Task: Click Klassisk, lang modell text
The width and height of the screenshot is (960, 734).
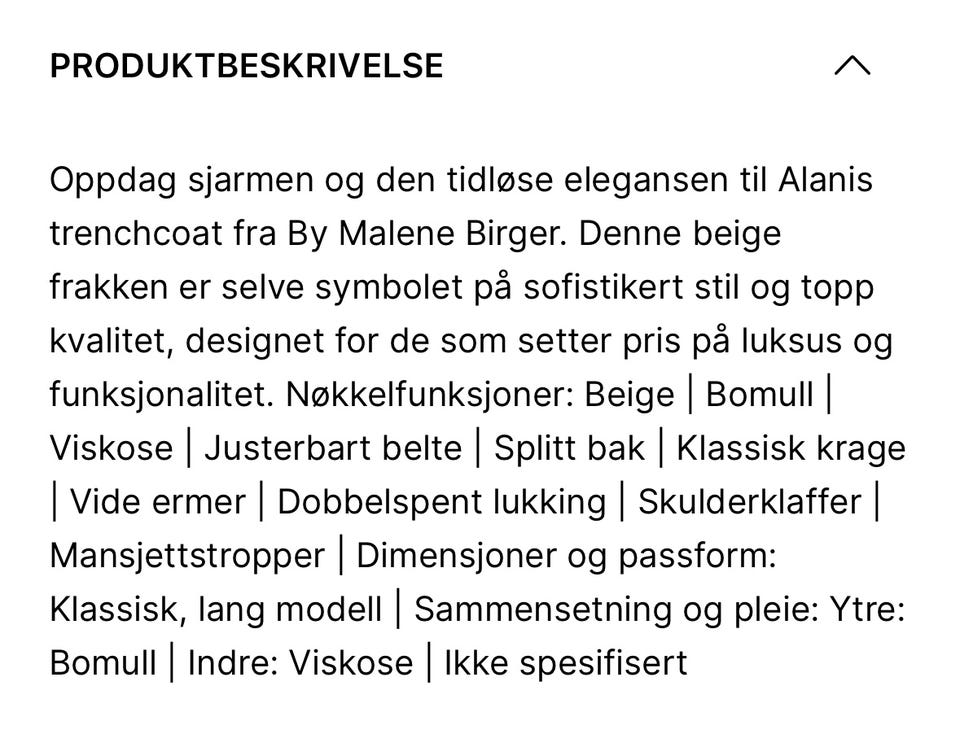Action: tap(213, 608)
